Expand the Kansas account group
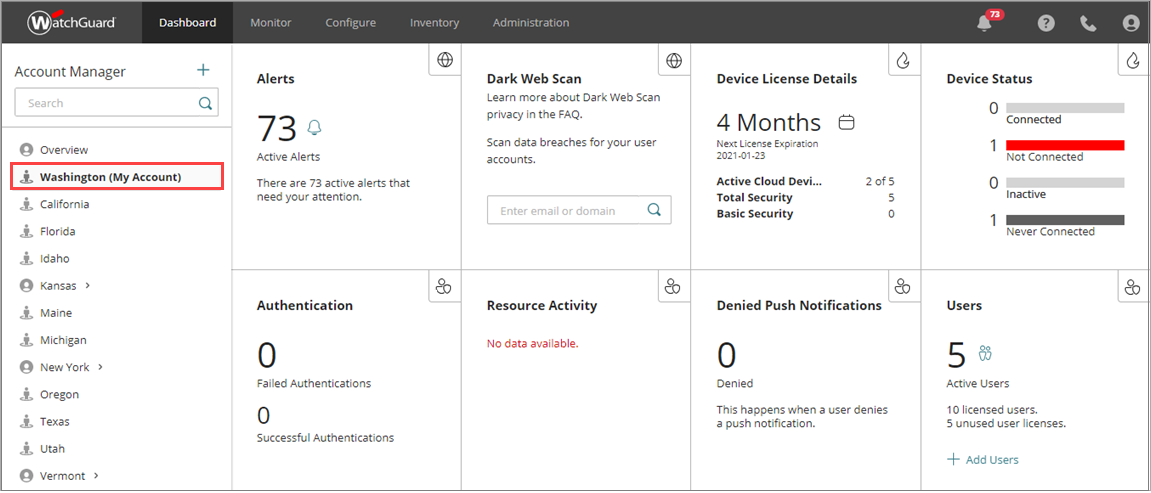Image resolution: width=1151 pixels, height=493 pixels. (88, 286)
